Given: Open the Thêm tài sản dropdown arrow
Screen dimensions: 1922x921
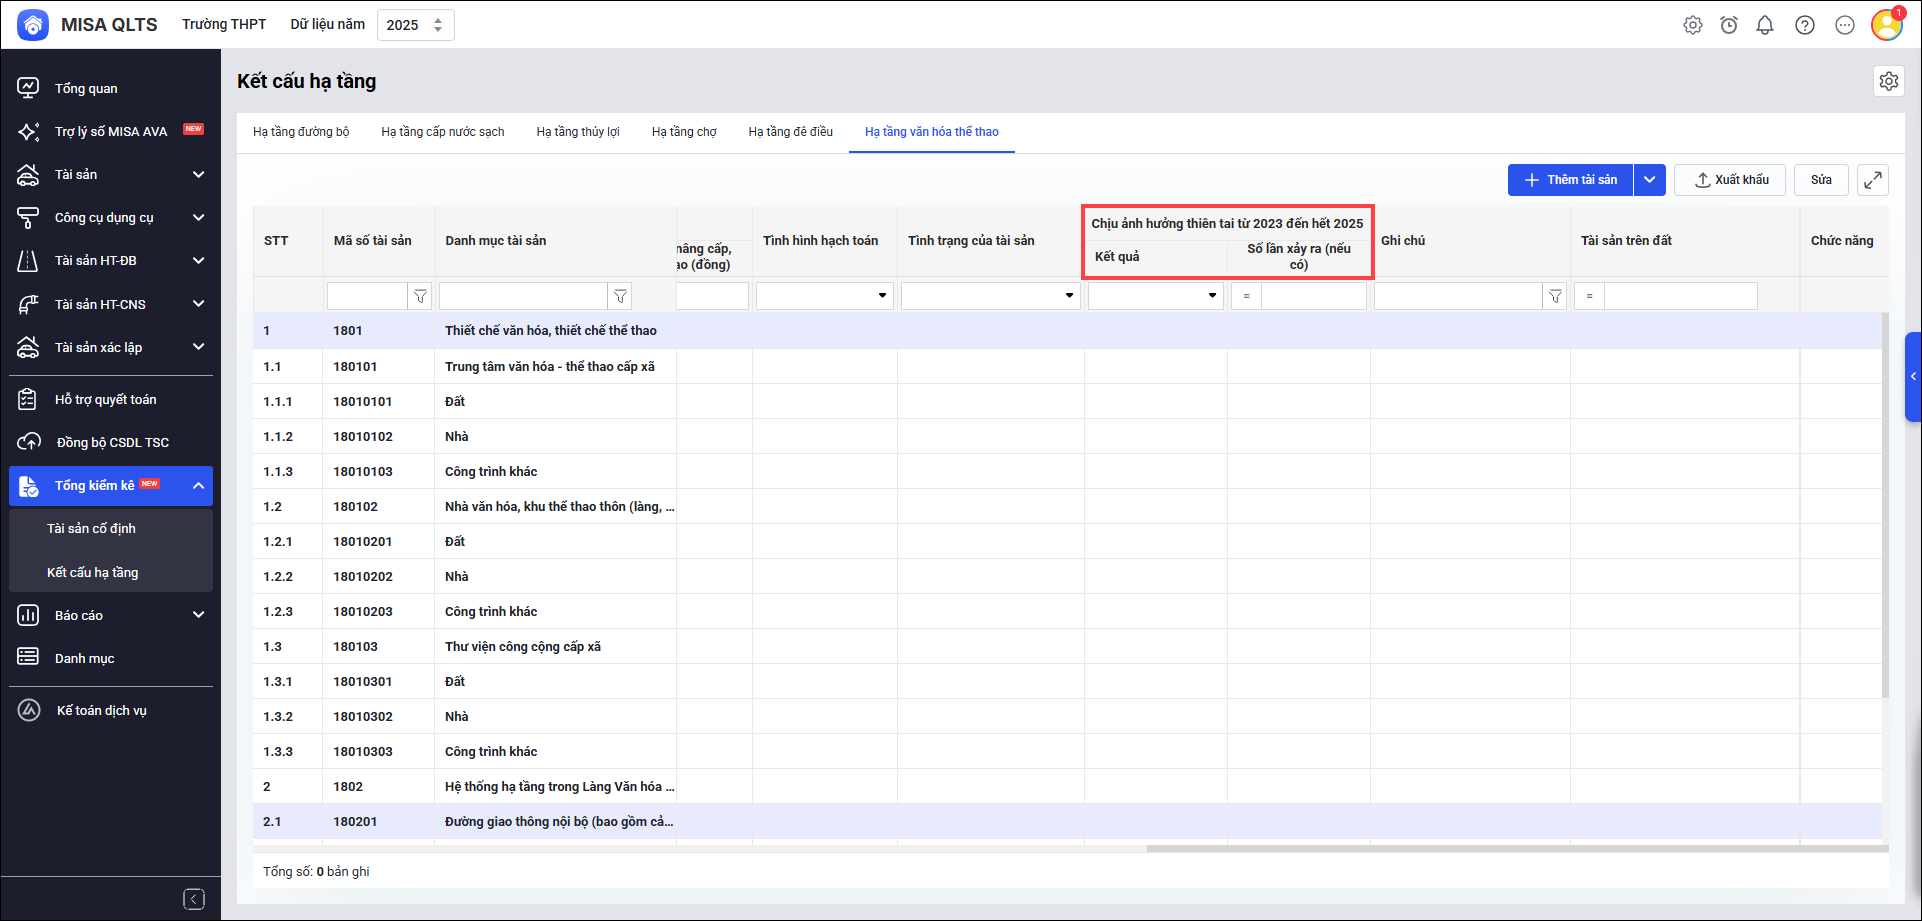Looking at the screenshot, I should (1649, 180).
